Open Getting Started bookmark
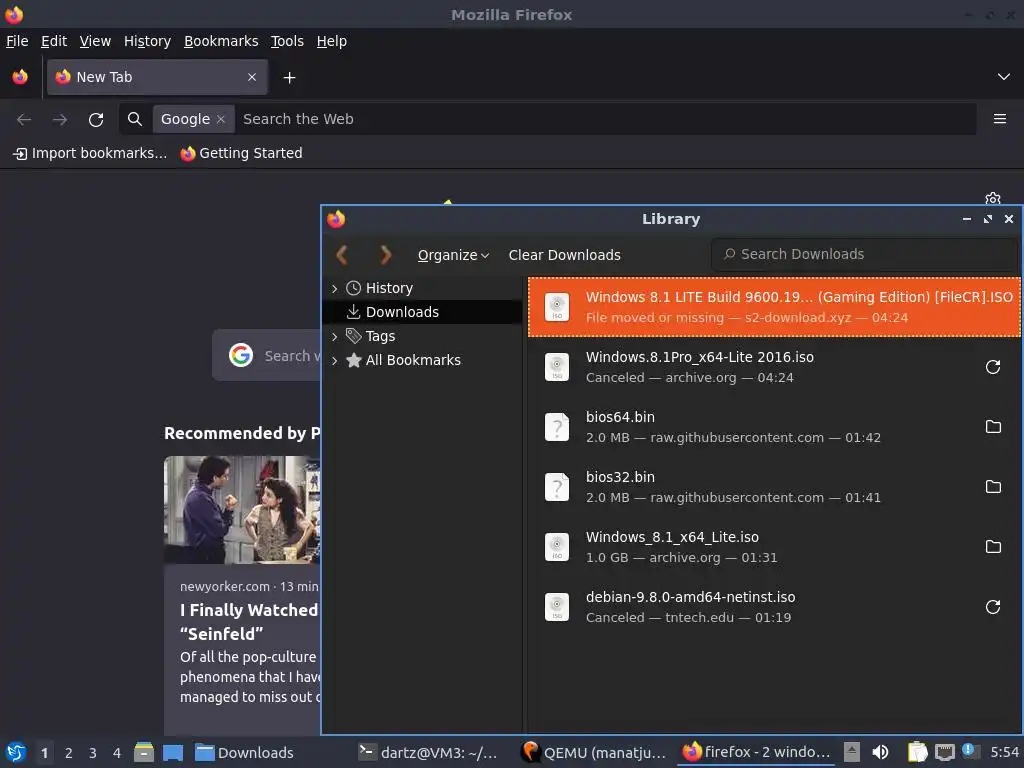The image size is (1024, 768). pyautogui.click(x=242, y=153)
